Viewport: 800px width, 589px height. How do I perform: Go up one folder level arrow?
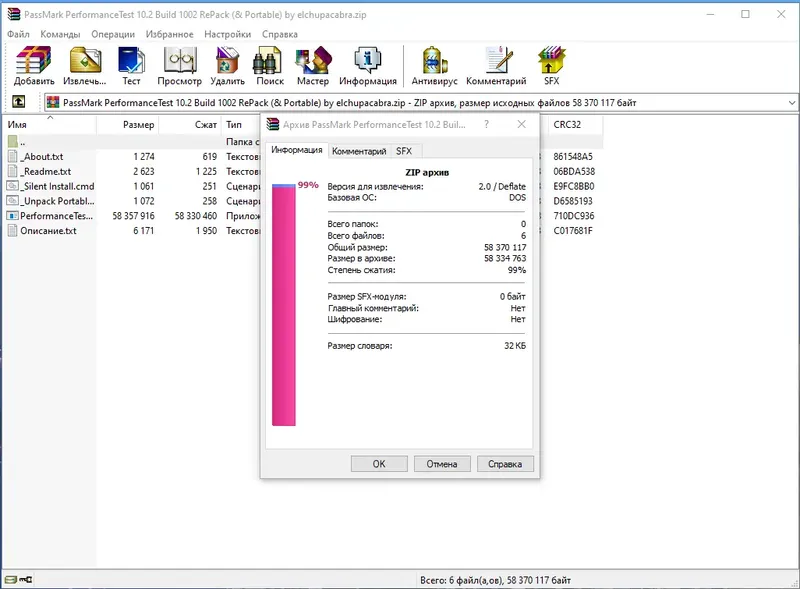point(18,102)
